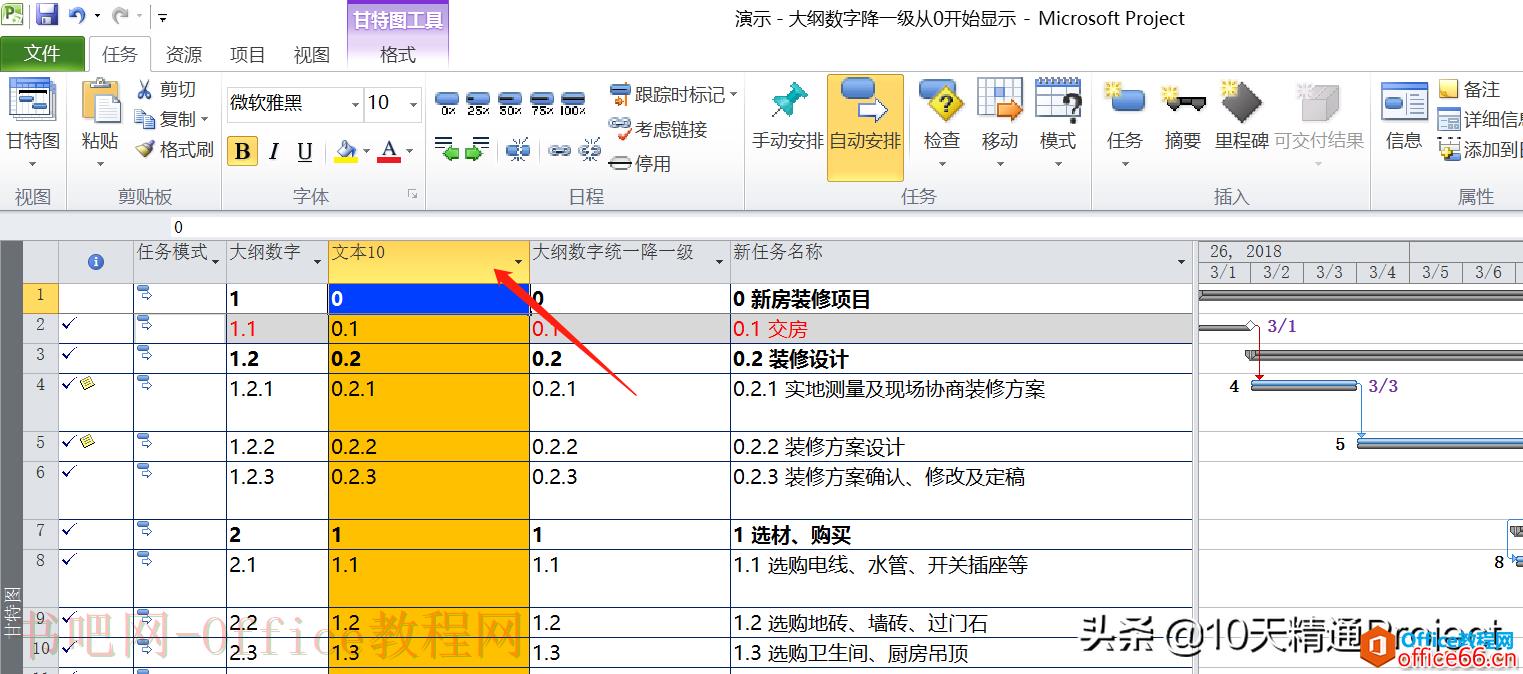Open Customize Quick Access Toolbar dropdown
Image resolution: width=1523 pixels, height=674 pixels.
tap(163, 17)
